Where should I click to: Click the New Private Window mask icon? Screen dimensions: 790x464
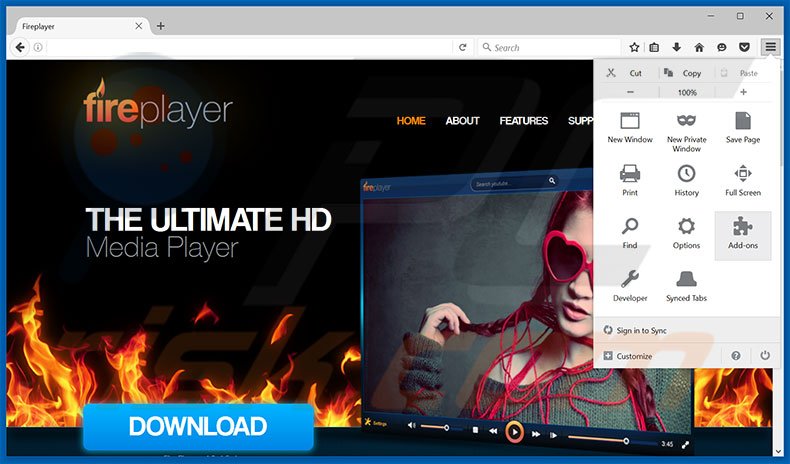point(686,121)
